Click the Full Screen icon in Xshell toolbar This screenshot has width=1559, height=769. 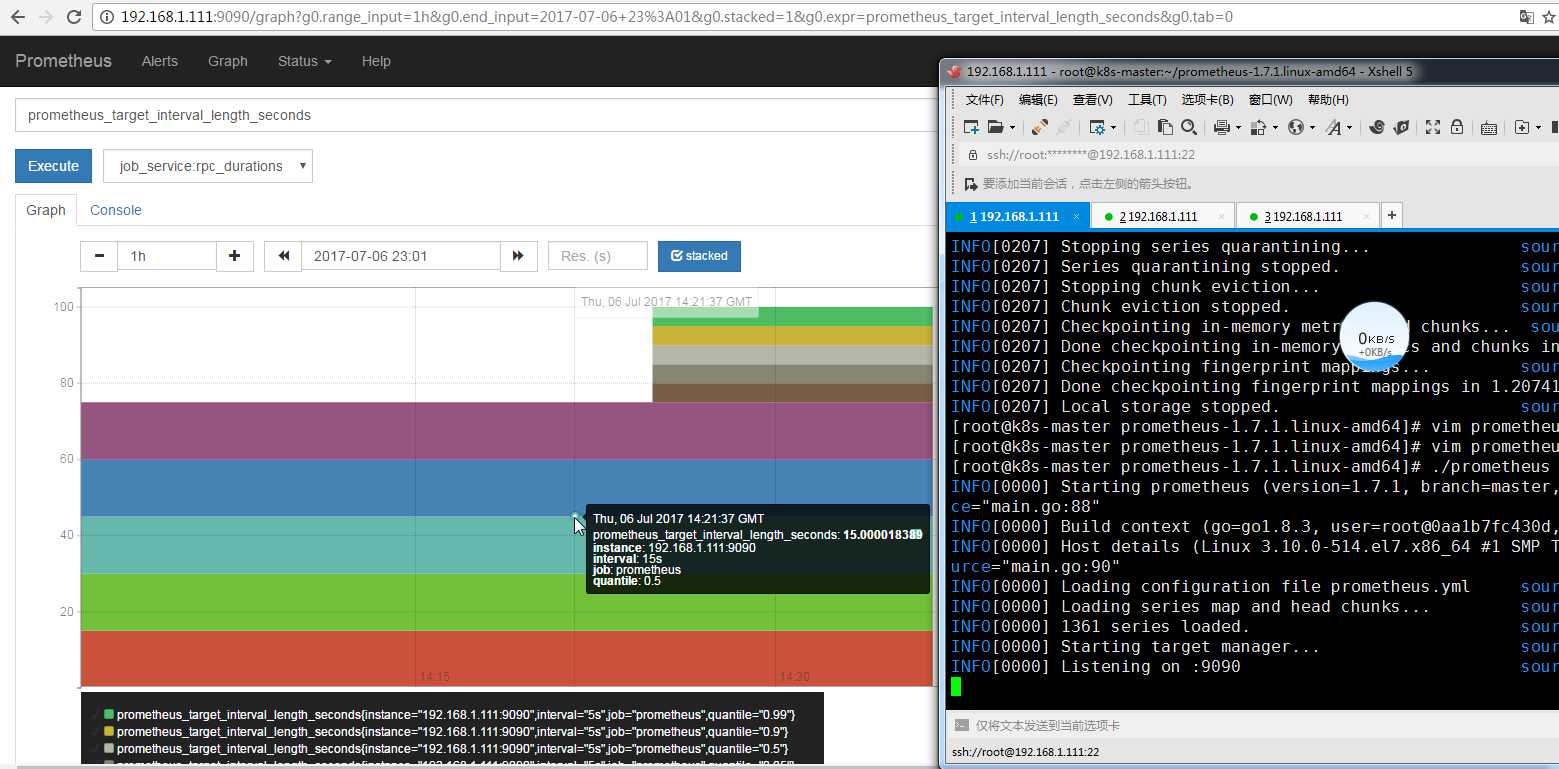point(1433,127)
